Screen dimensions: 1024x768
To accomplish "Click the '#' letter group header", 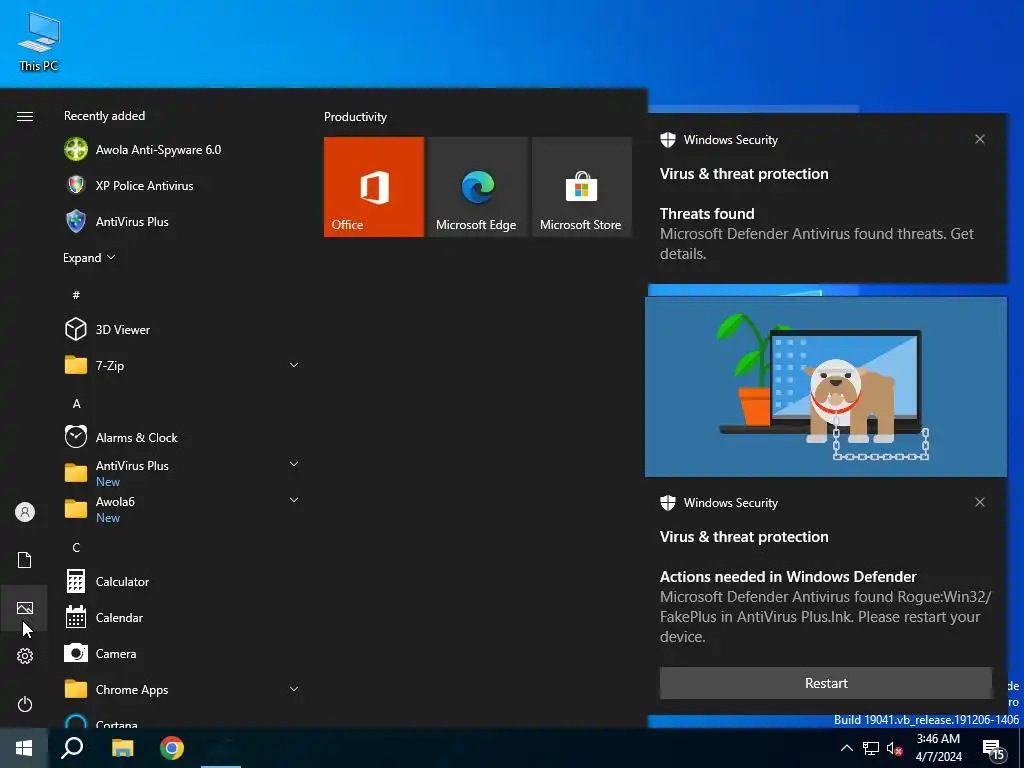I will [76, 295].
